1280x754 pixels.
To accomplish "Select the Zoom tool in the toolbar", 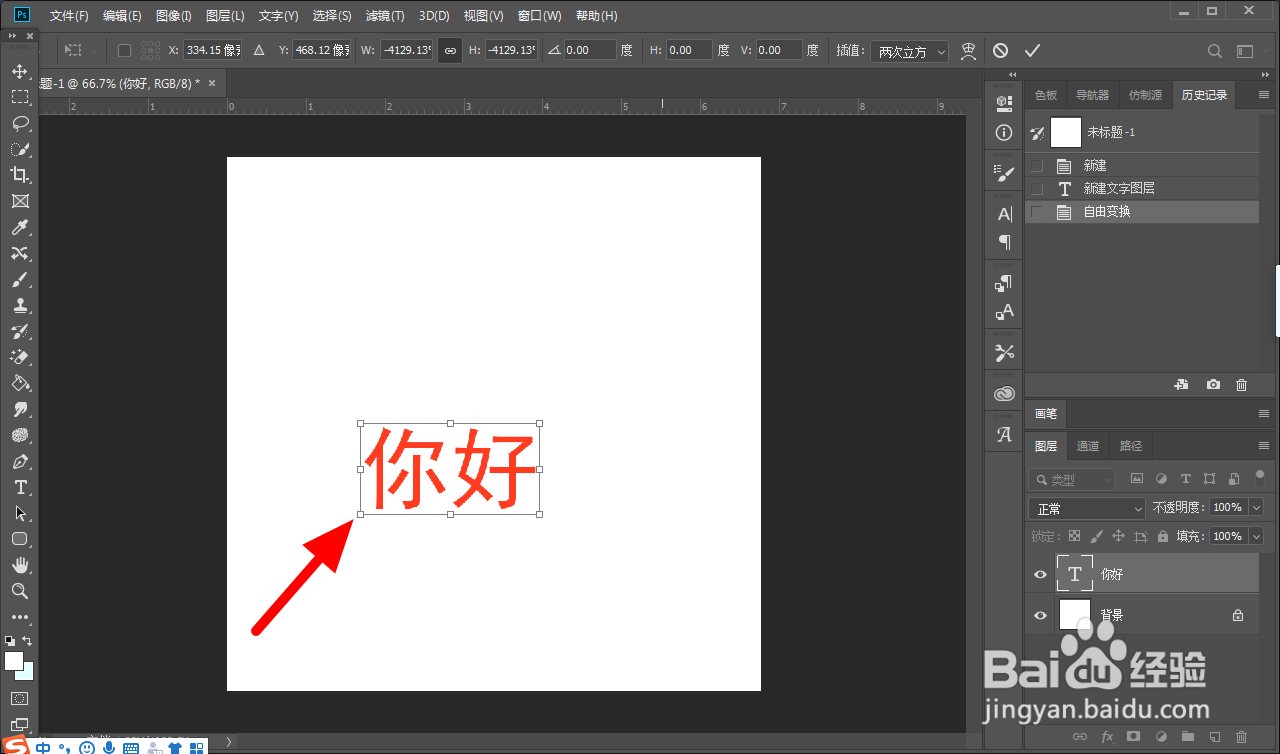I will coord(20,591).
